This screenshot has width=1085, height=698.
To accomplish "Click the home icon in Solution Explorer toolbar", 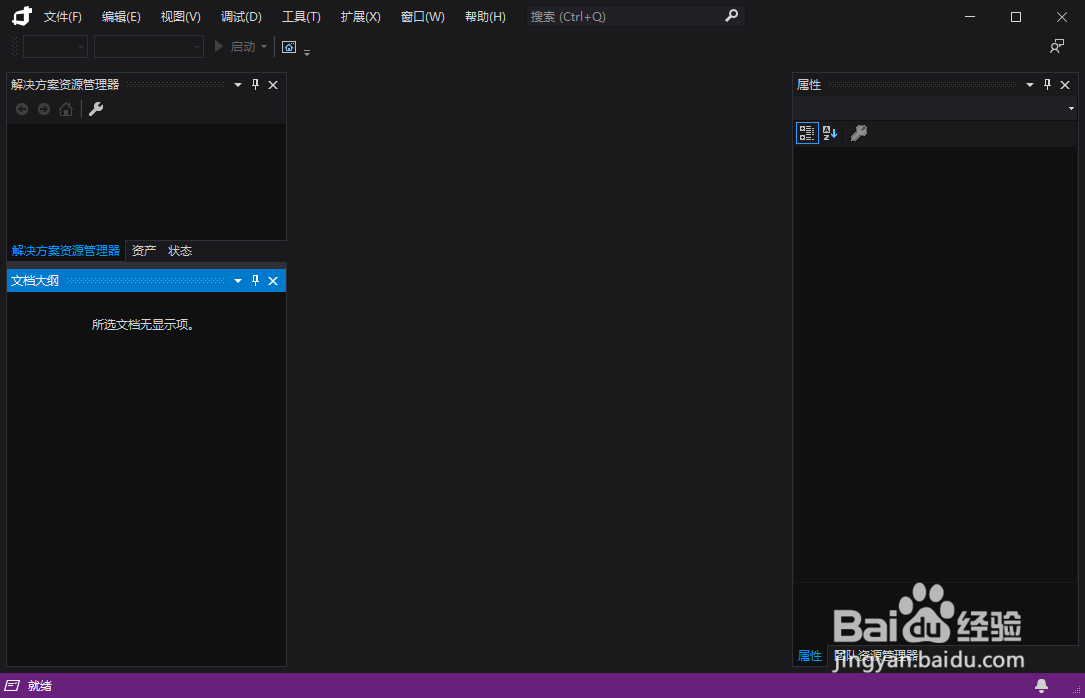I will [x=65, y=109].
